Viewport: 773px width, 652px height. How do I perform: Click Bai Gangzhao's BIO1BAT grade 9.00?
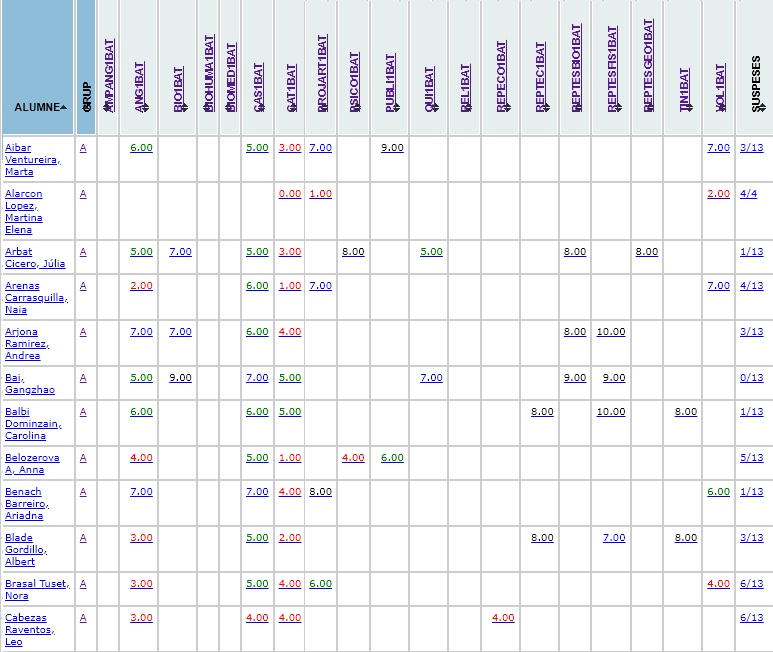[180, 378]
